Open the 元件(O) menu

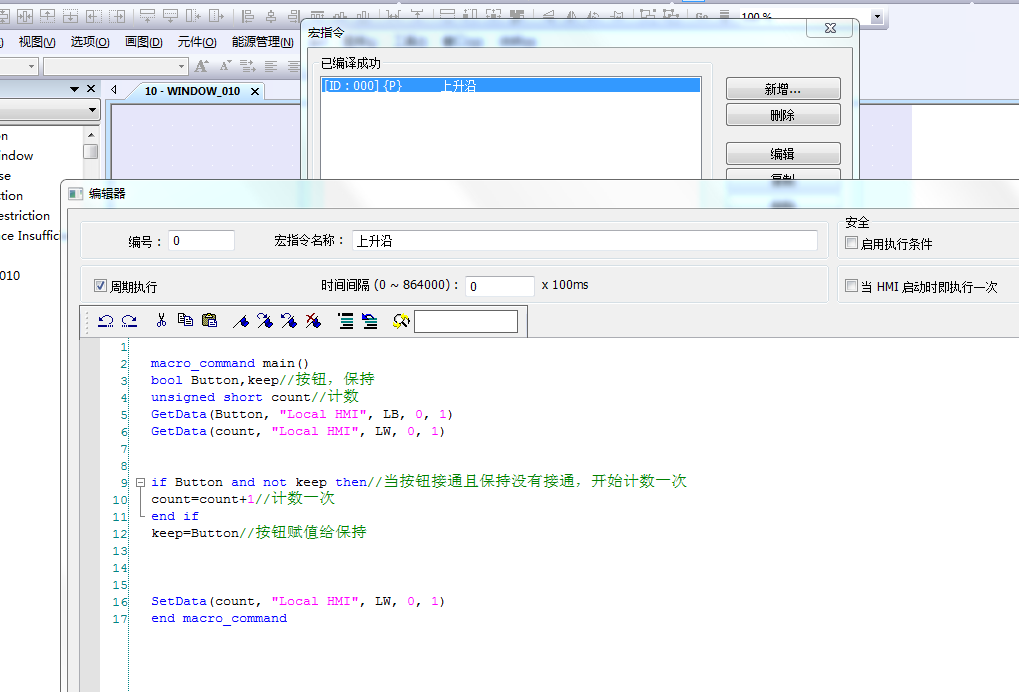point(197,42)
